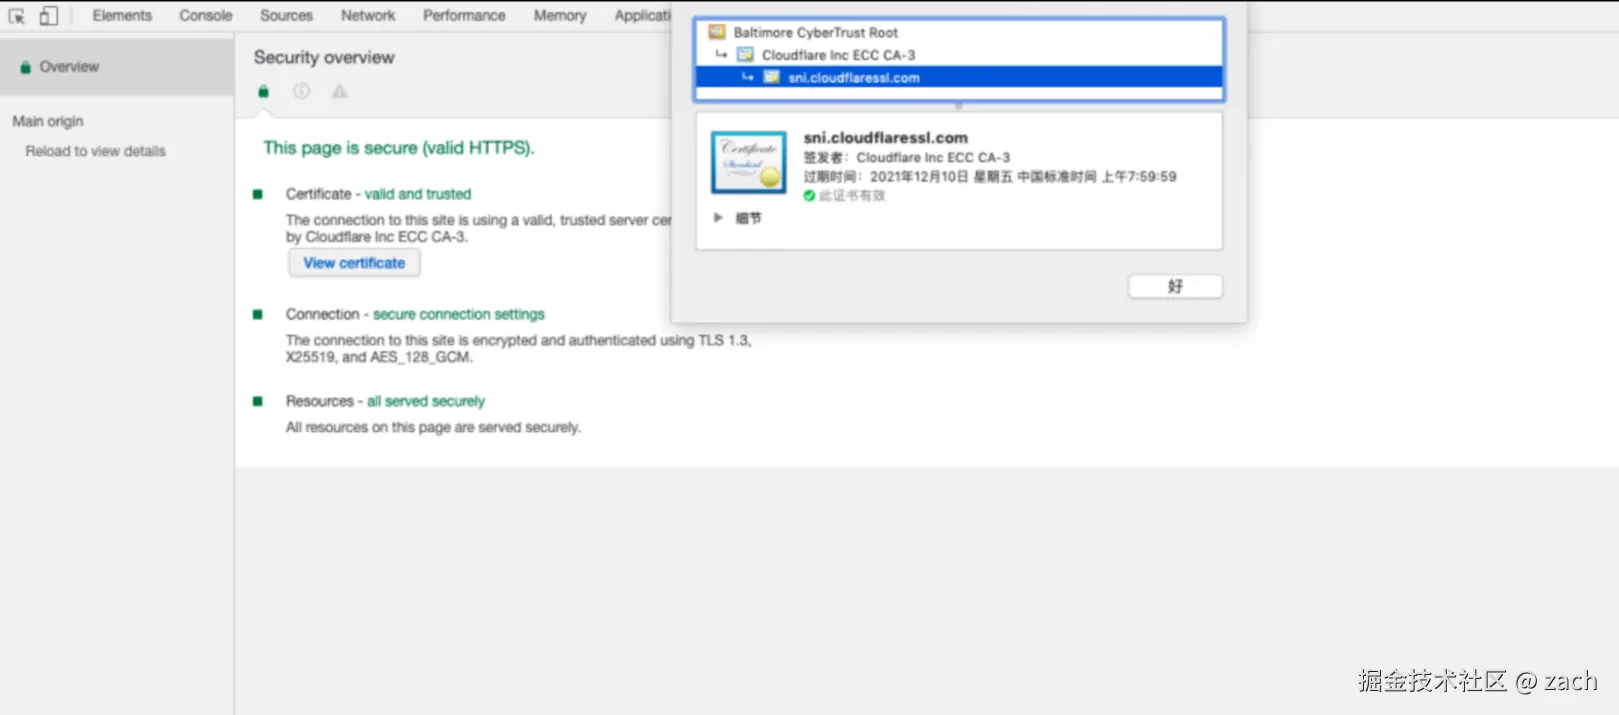The image size is (1619, 715).
Task: Click the sni.cloudflaressl.com row certificate icon
Action: pos(771,77)
